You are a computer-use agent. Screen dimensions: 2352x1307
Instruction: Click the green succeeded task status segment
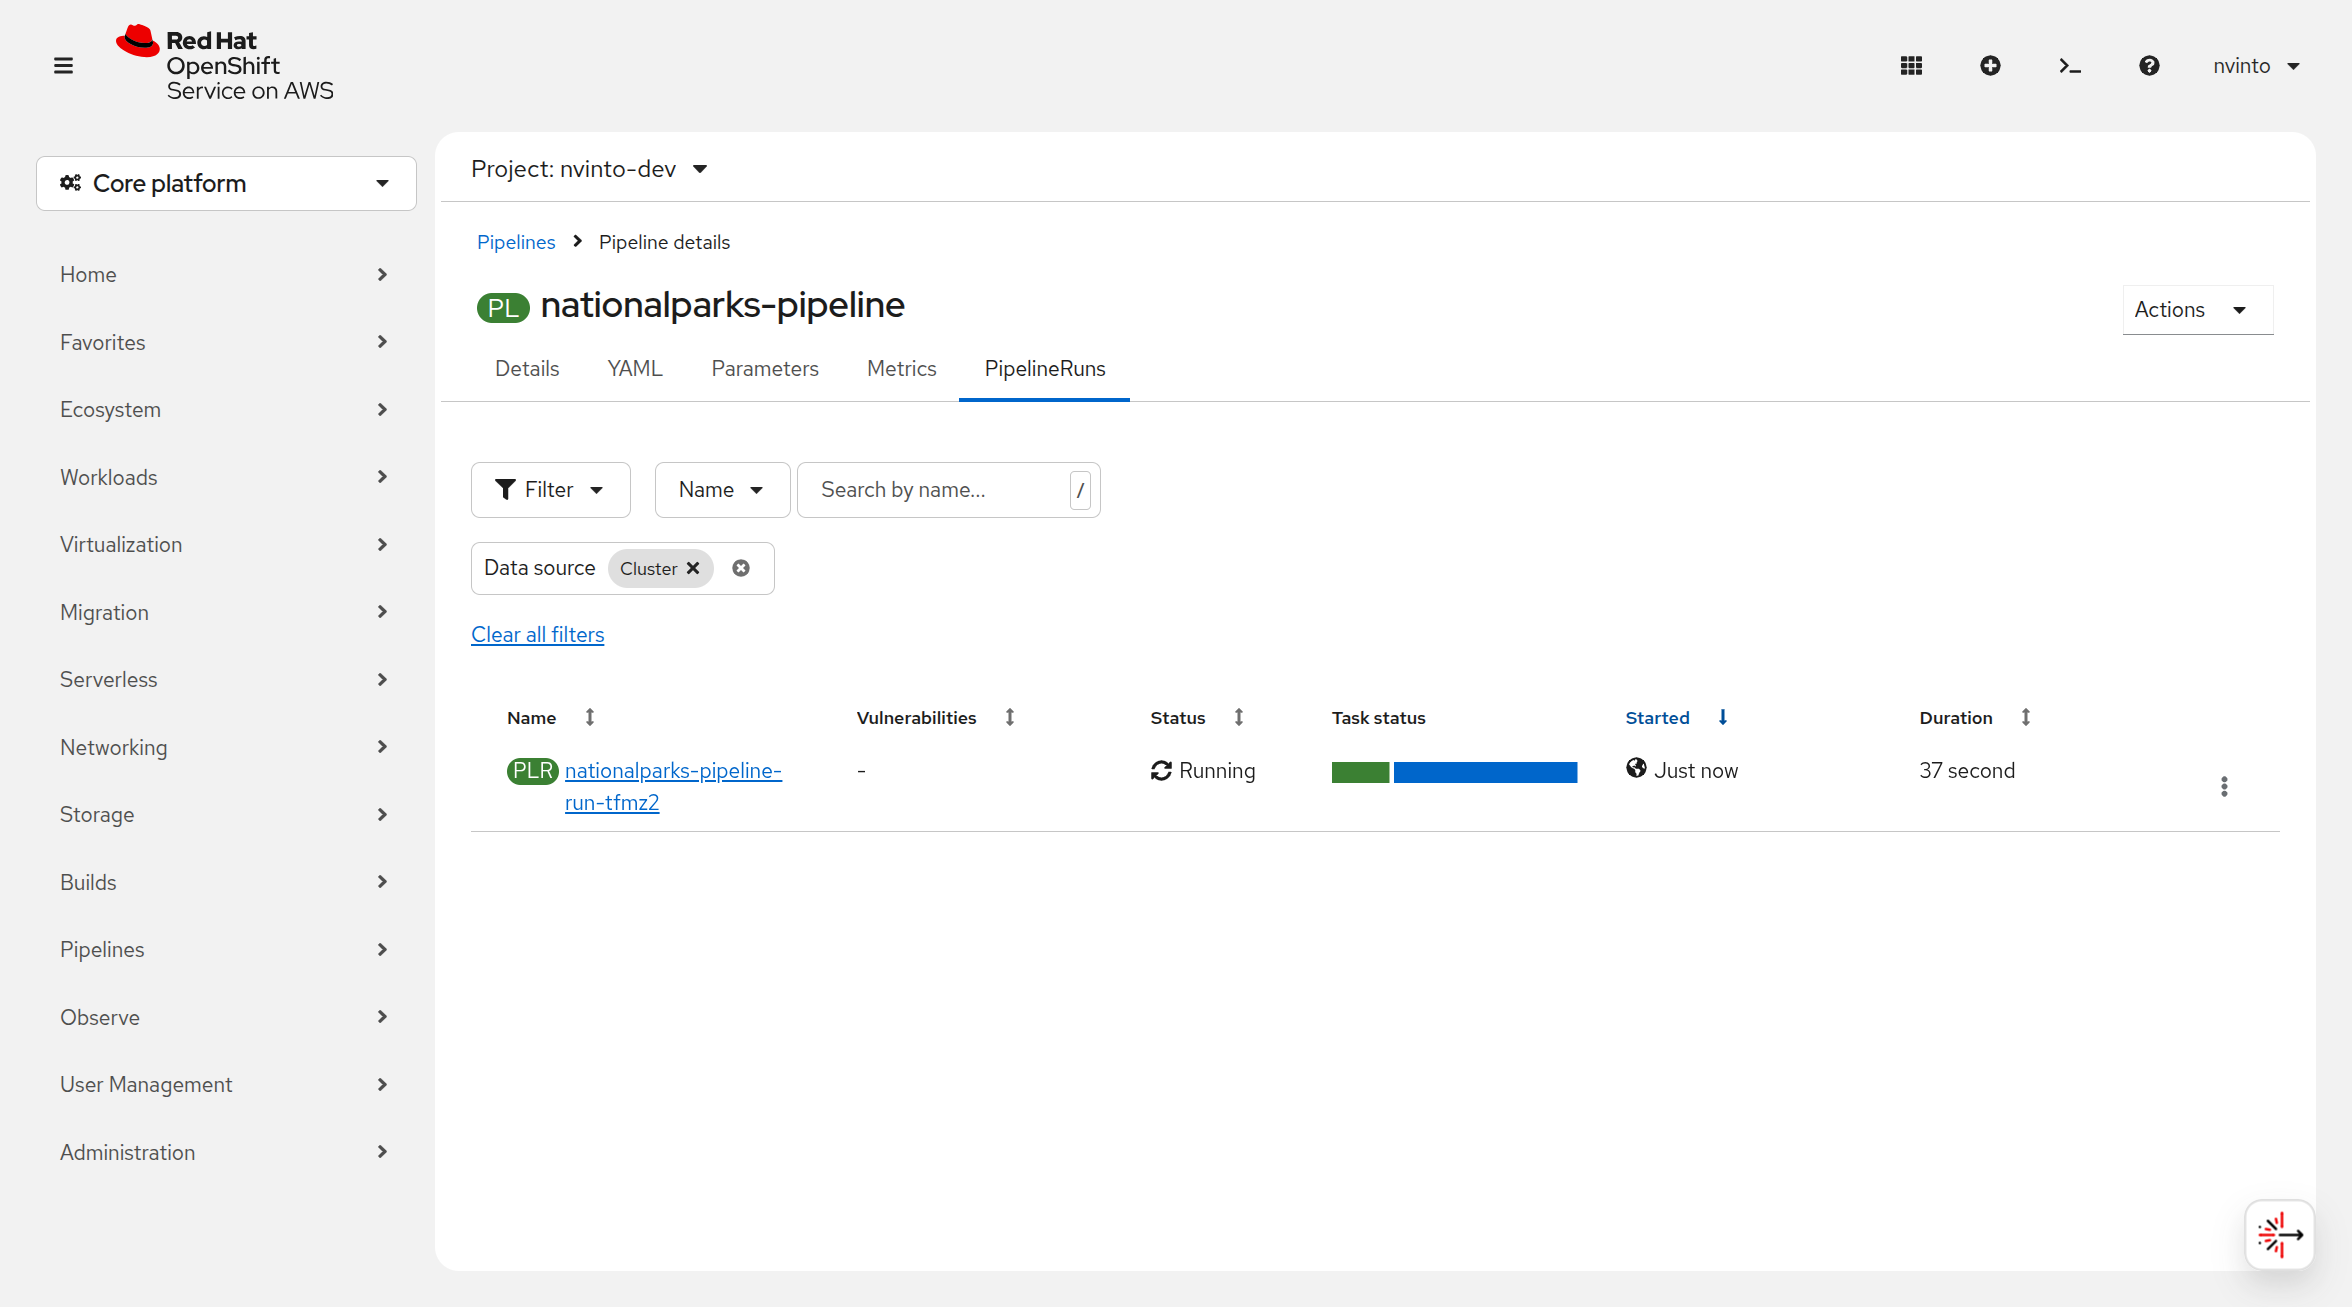point(1360,772)
